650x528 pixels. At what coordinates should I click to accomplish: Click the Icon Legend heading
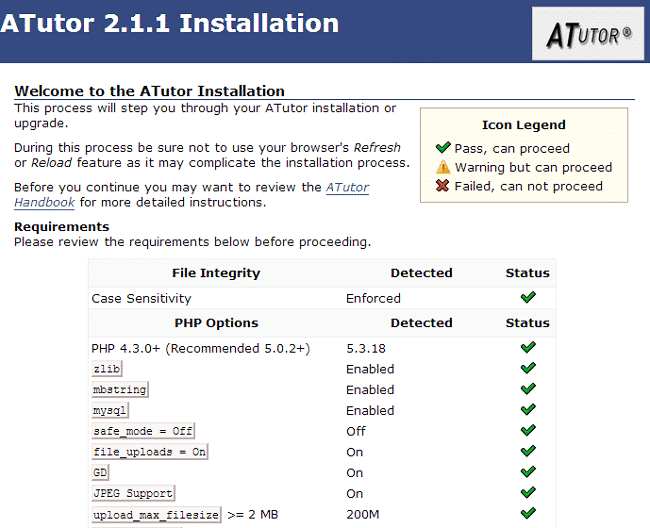coord(524,125)
